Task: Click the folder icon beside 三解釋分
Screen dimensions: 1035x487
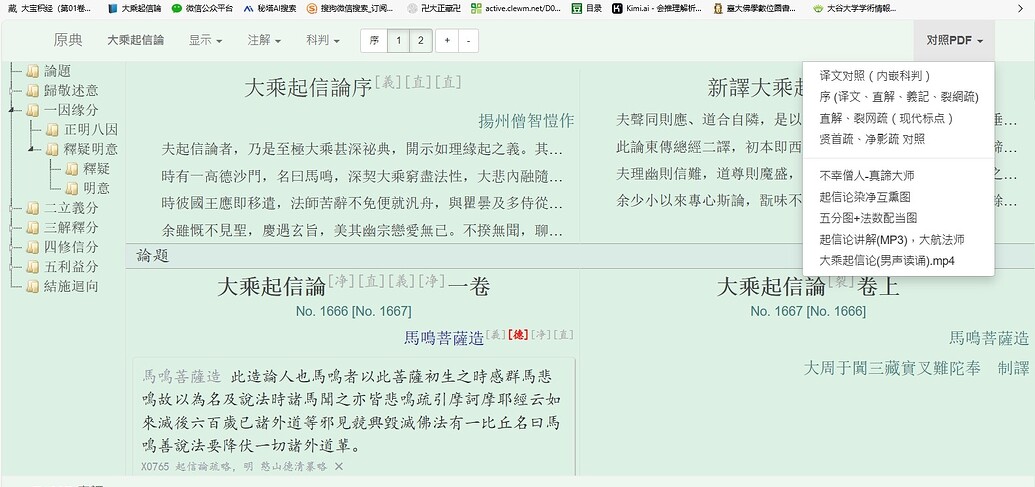Action: click(x=32, y=228)
